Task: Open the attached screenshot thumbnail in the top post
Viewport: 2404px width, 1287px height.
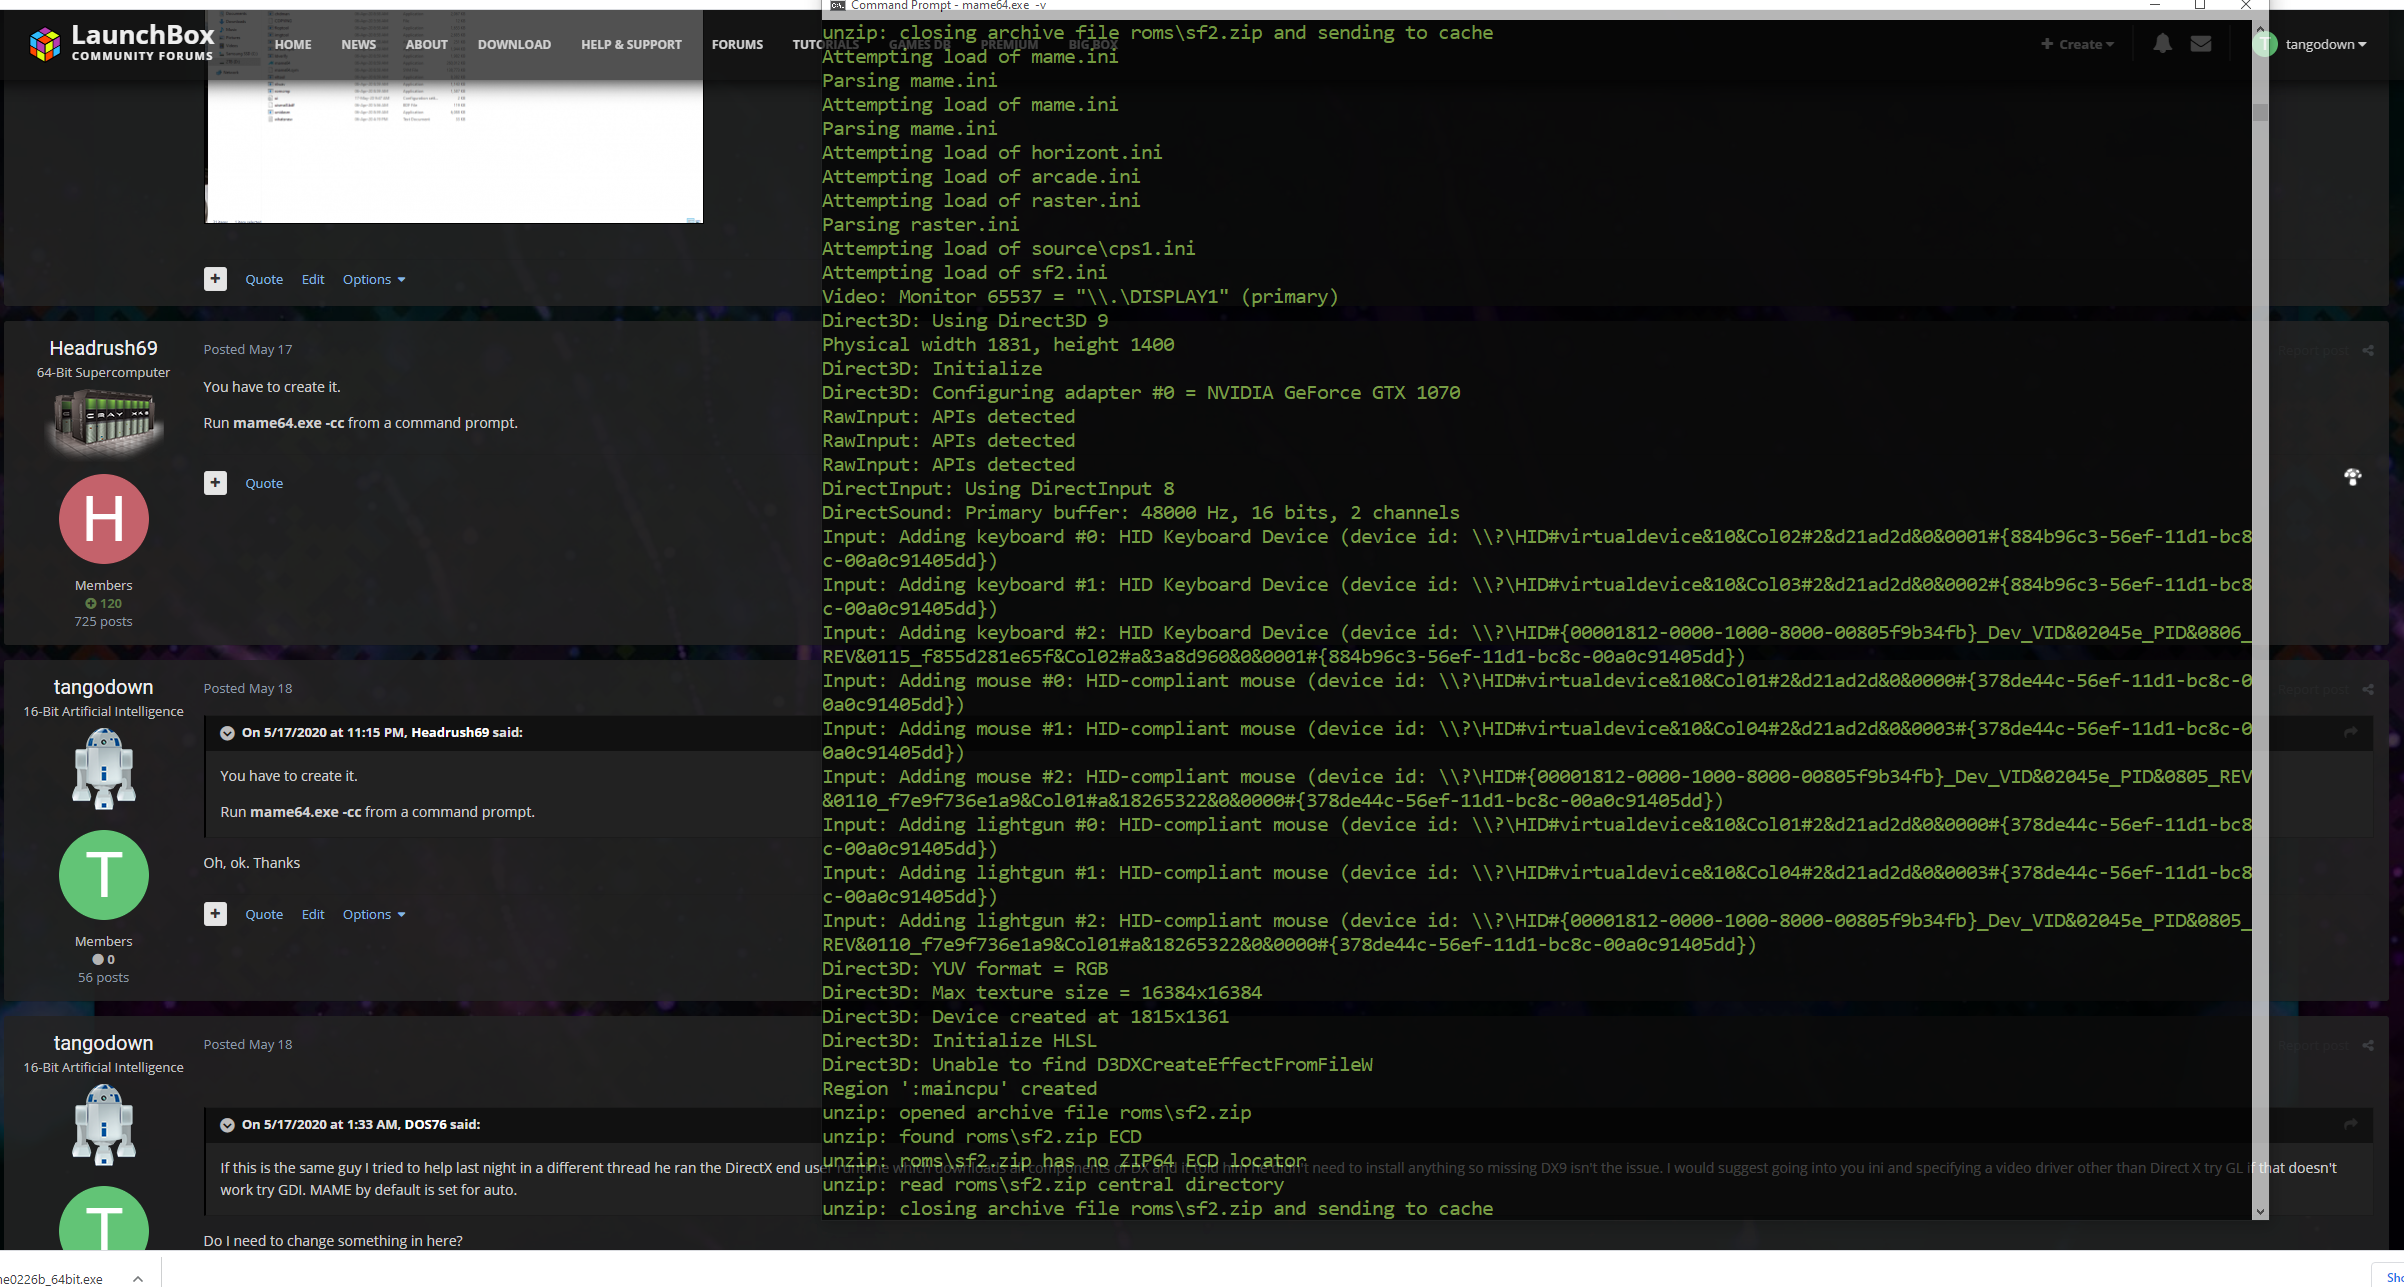Action: click(x=454, y=116)
